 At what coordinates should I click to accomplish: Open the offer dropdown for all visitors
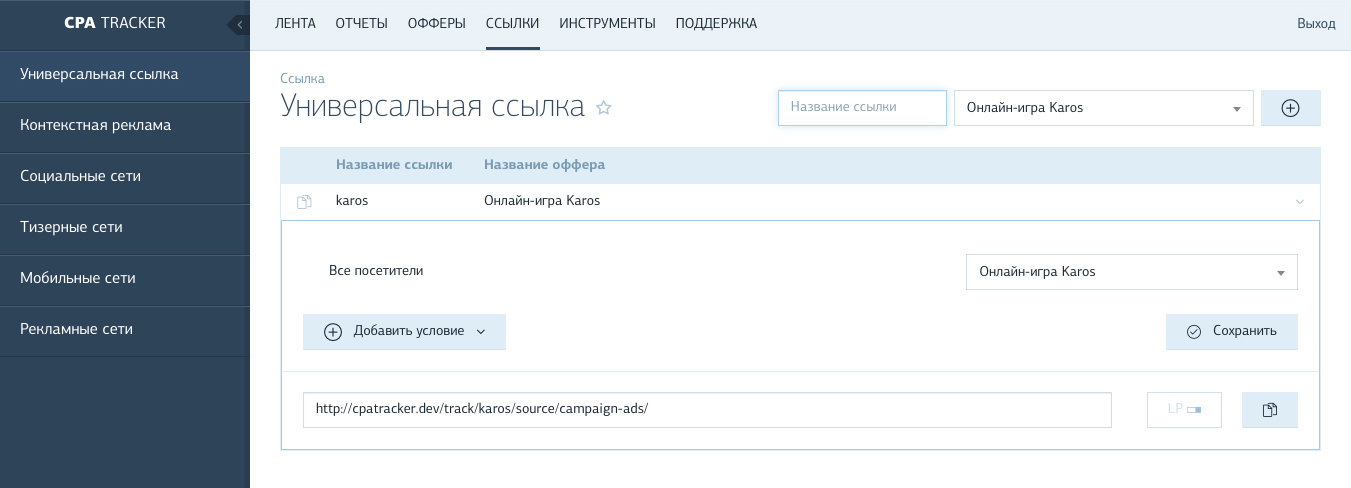click(x=1131, y=272)
